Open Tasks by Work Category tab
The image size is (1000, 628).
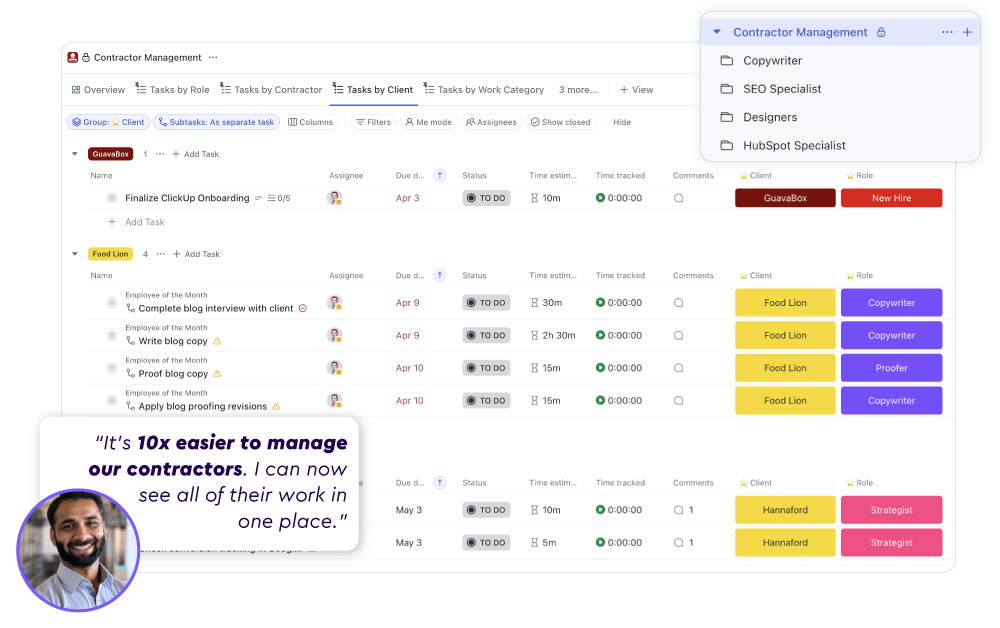484,90
